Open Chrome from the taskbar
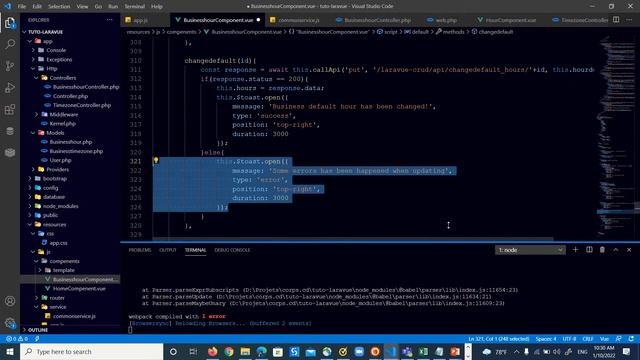Image resolution: width=640 pixels, height=360 pixels. click(229, 351)
